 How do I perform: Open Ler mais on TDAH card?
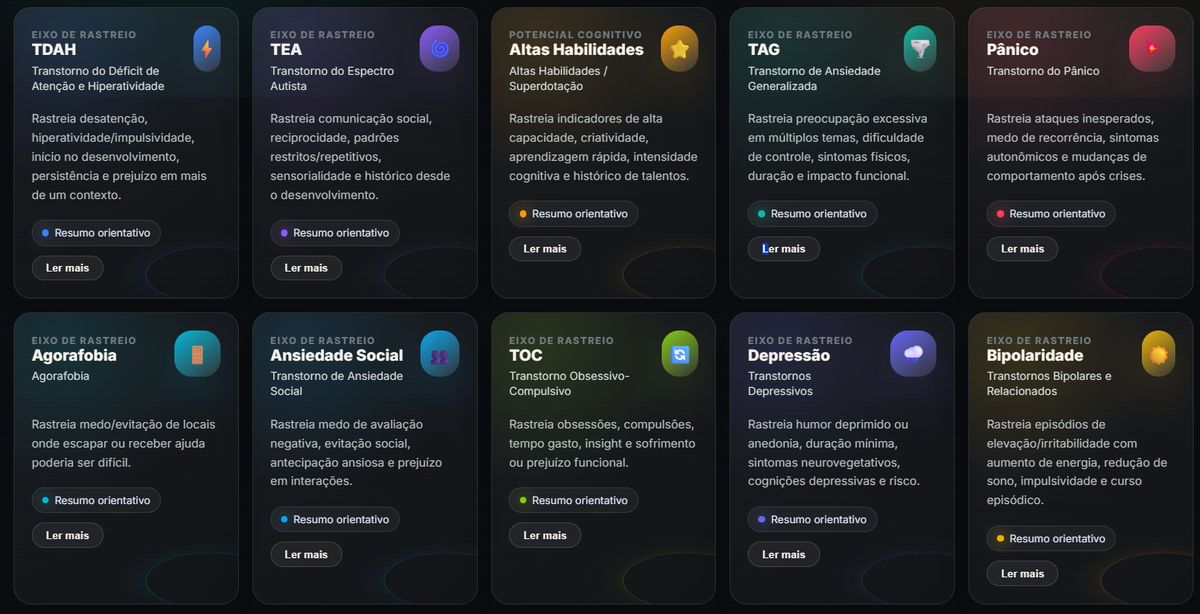67,268
